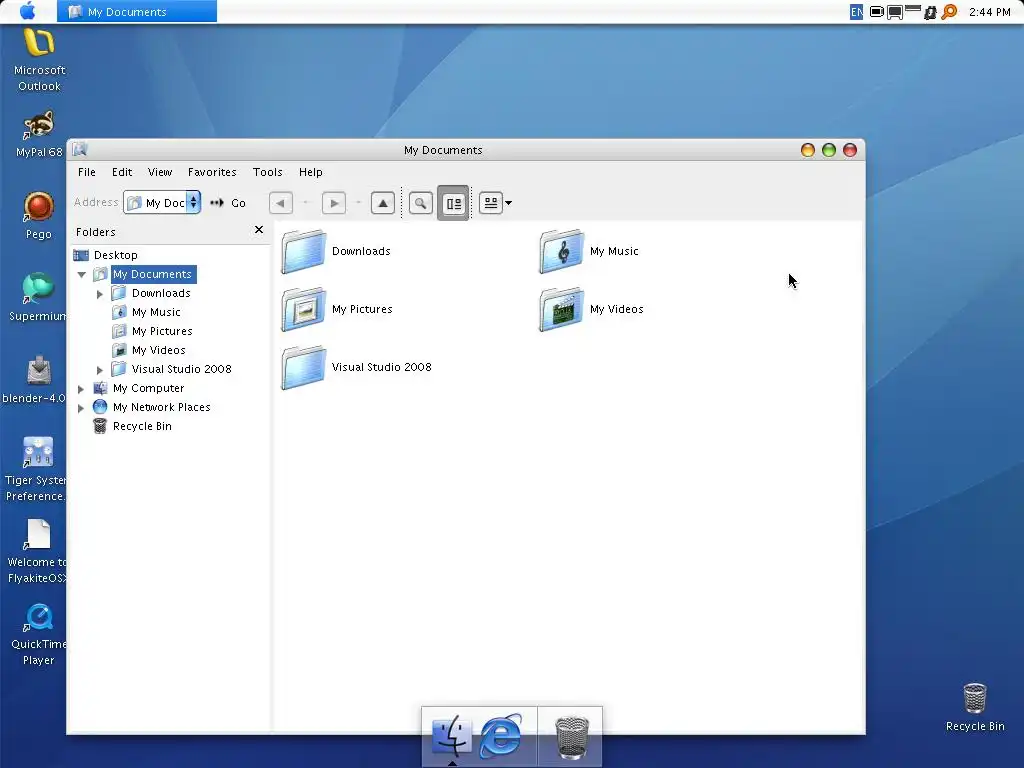The width and height of the screenshot is (1024, 768).
Task: Select the My Pictures folder icon in main pane
Action: (304, 310)
